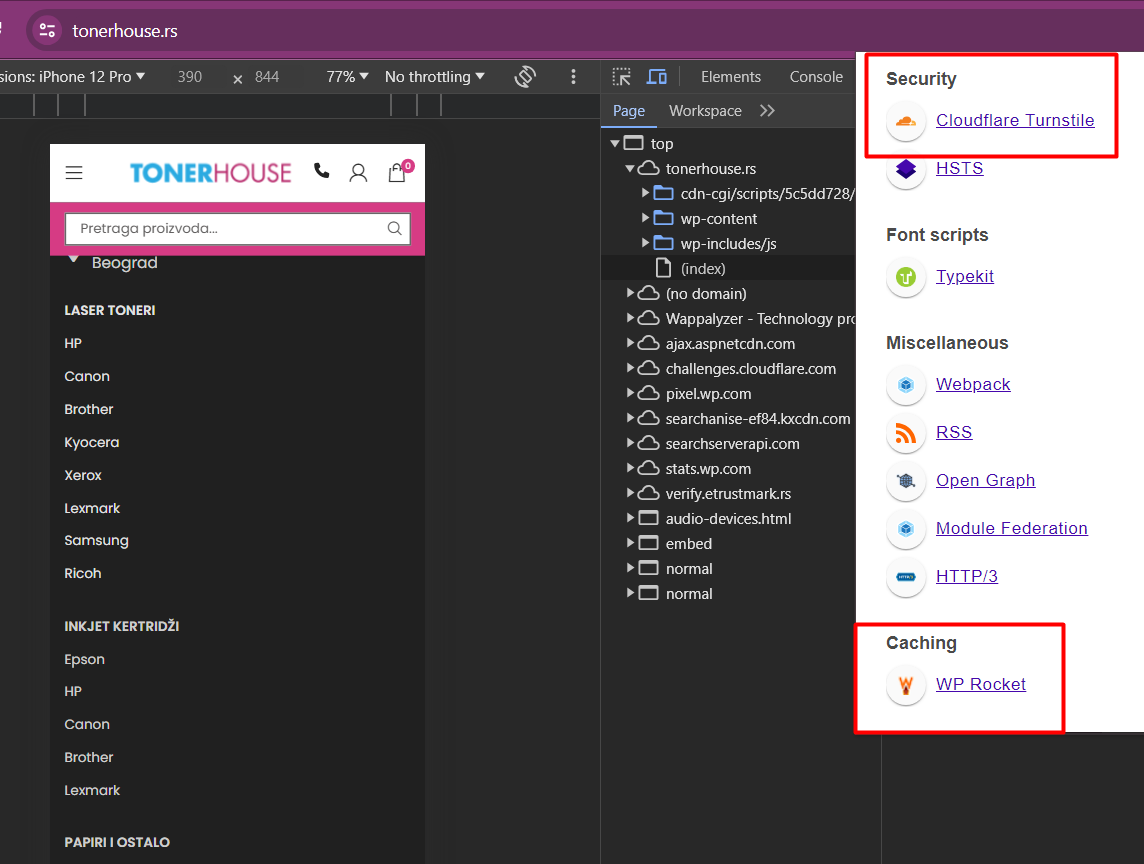The height and width of the screenshot is (864, 1144).
Task: Open the Webpack link
Action: tap(973, 385)
